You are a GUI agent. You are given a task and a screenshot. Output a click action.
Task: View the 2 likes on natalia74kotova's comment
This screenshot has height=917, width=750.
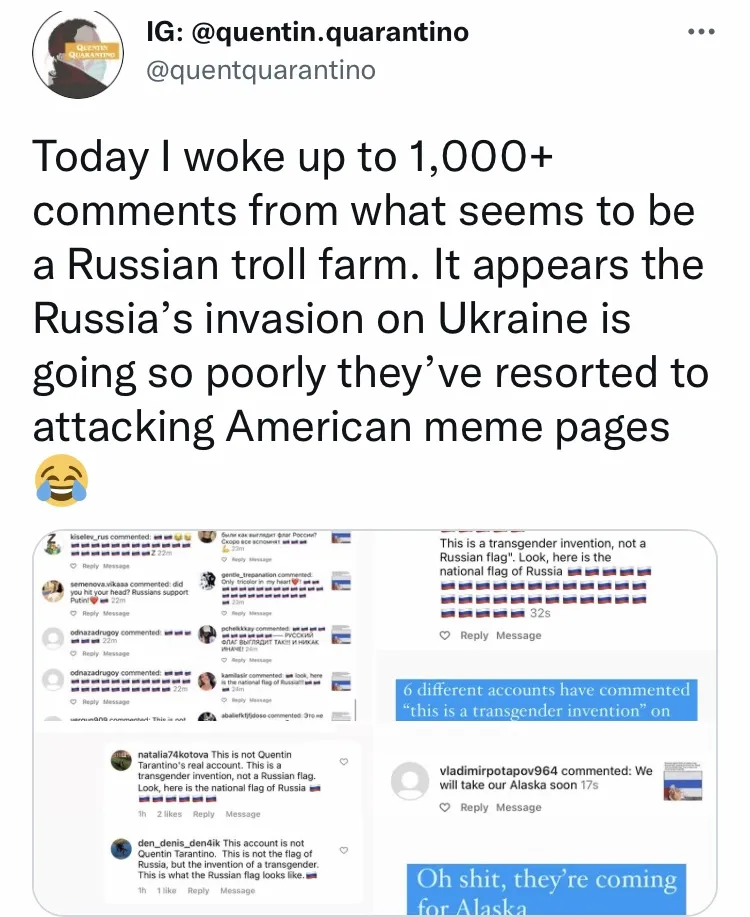pos(168,815)
